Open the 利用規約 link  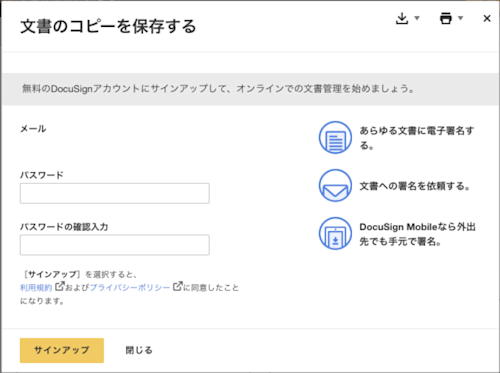coord(36,288)
